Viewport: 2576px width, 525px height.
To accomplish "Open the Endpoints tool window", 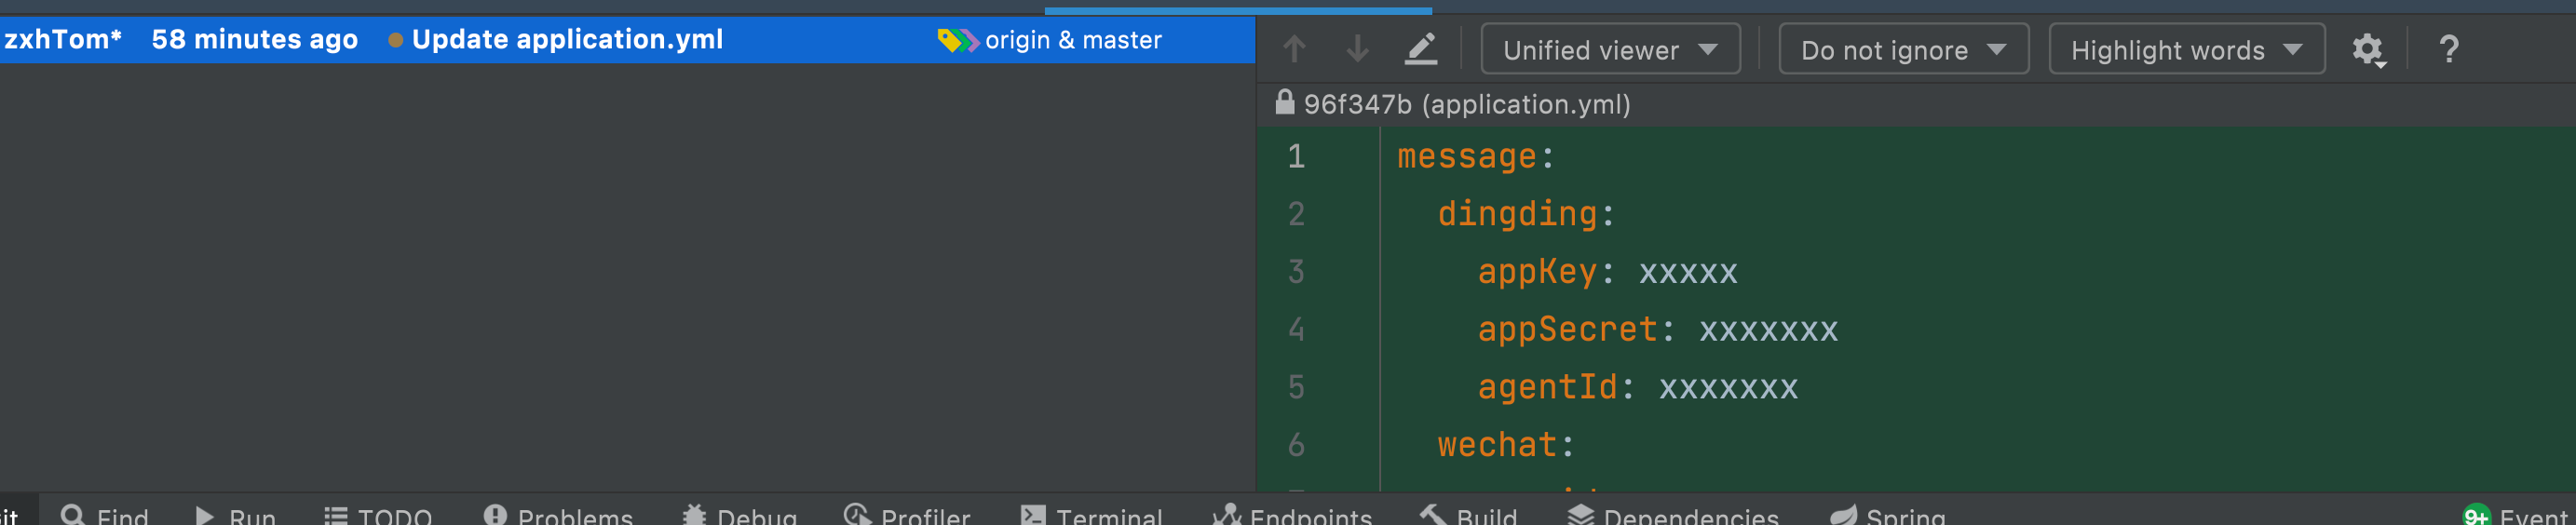I will (x=1292, y=514).
